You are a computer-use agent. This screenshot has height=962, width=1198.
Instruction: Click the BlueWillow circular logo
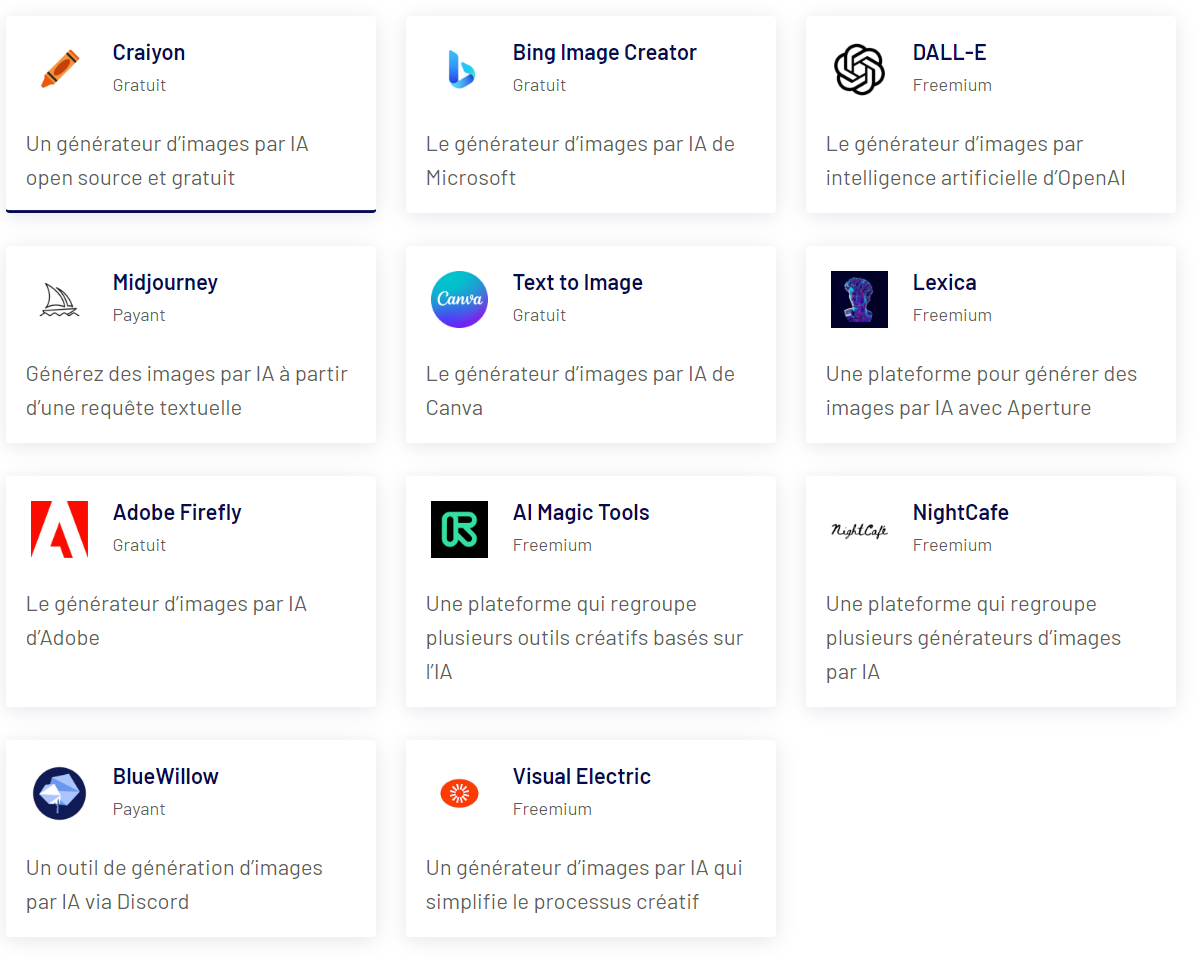point(60,793)
